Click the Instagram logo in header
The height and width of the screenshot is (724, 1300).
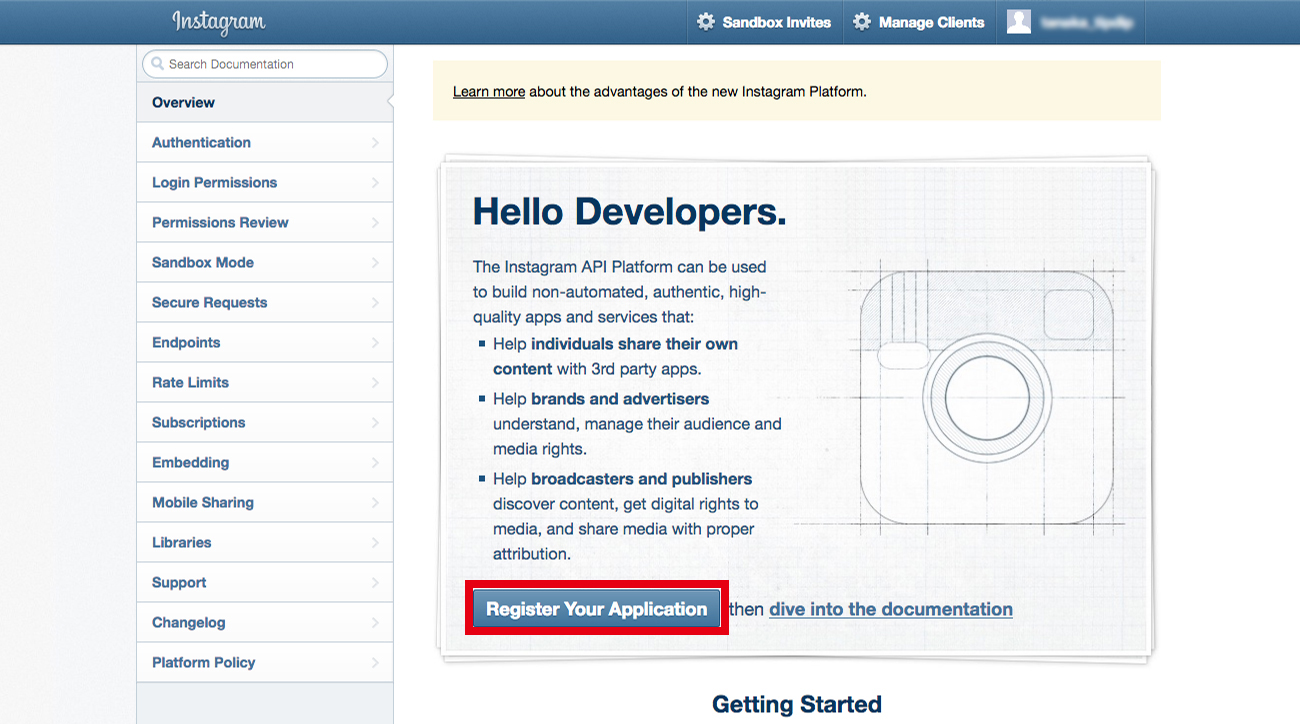pyautogui.click(x=219, y=22)
